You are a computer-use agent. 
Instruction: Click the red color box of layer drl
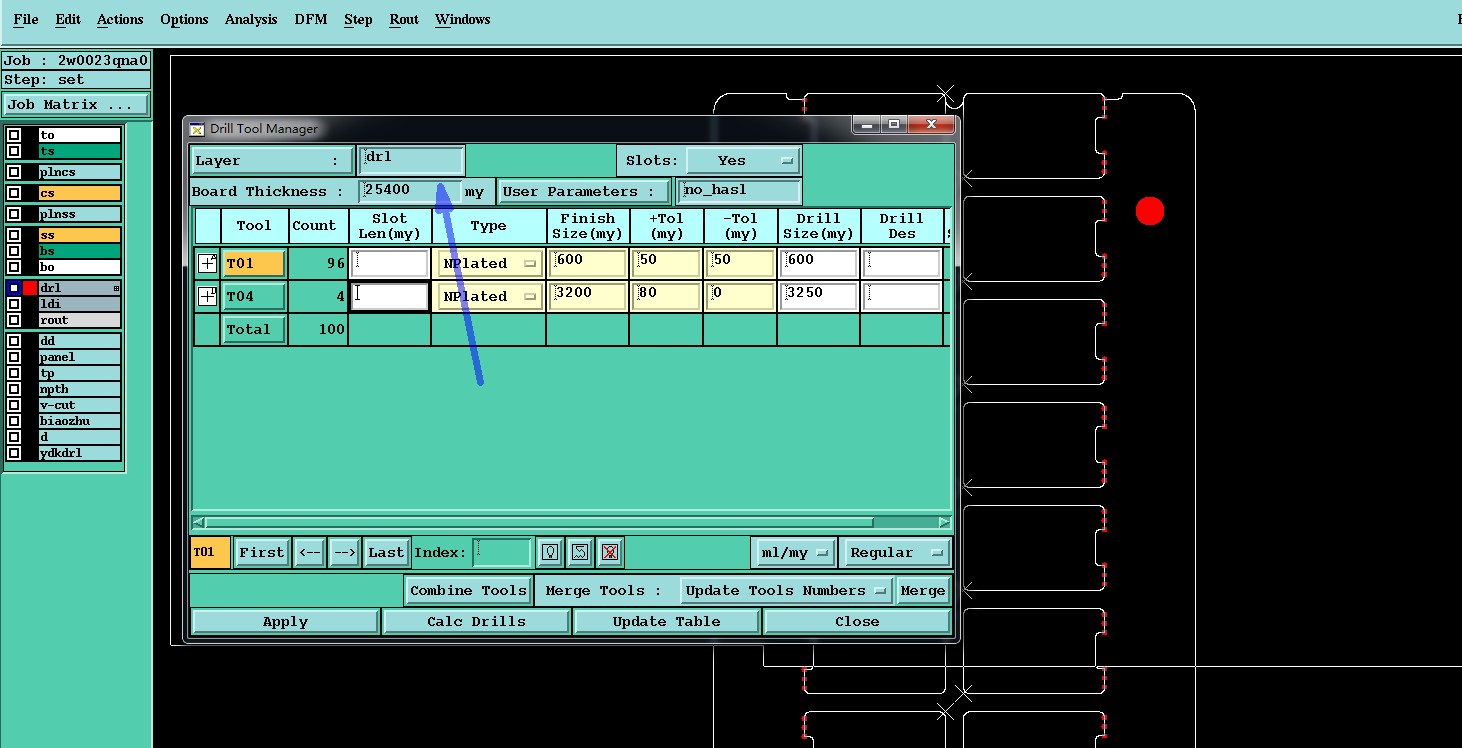[30, 288]
